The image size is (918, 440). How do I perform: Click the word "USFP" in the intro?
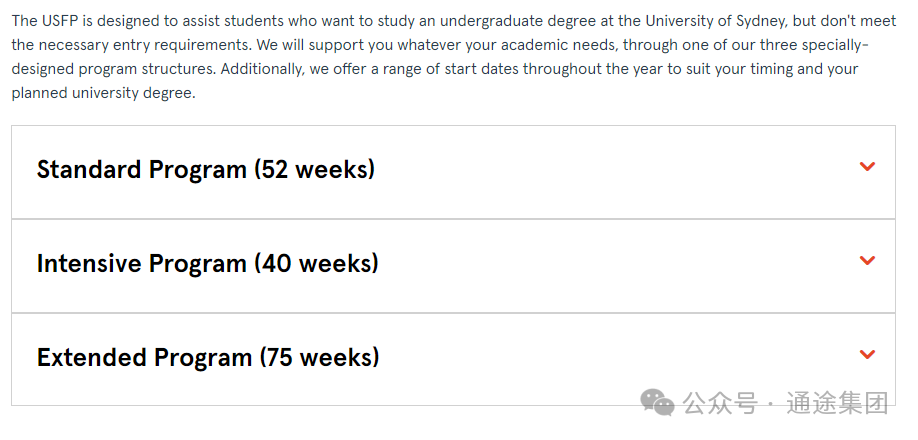57,21
